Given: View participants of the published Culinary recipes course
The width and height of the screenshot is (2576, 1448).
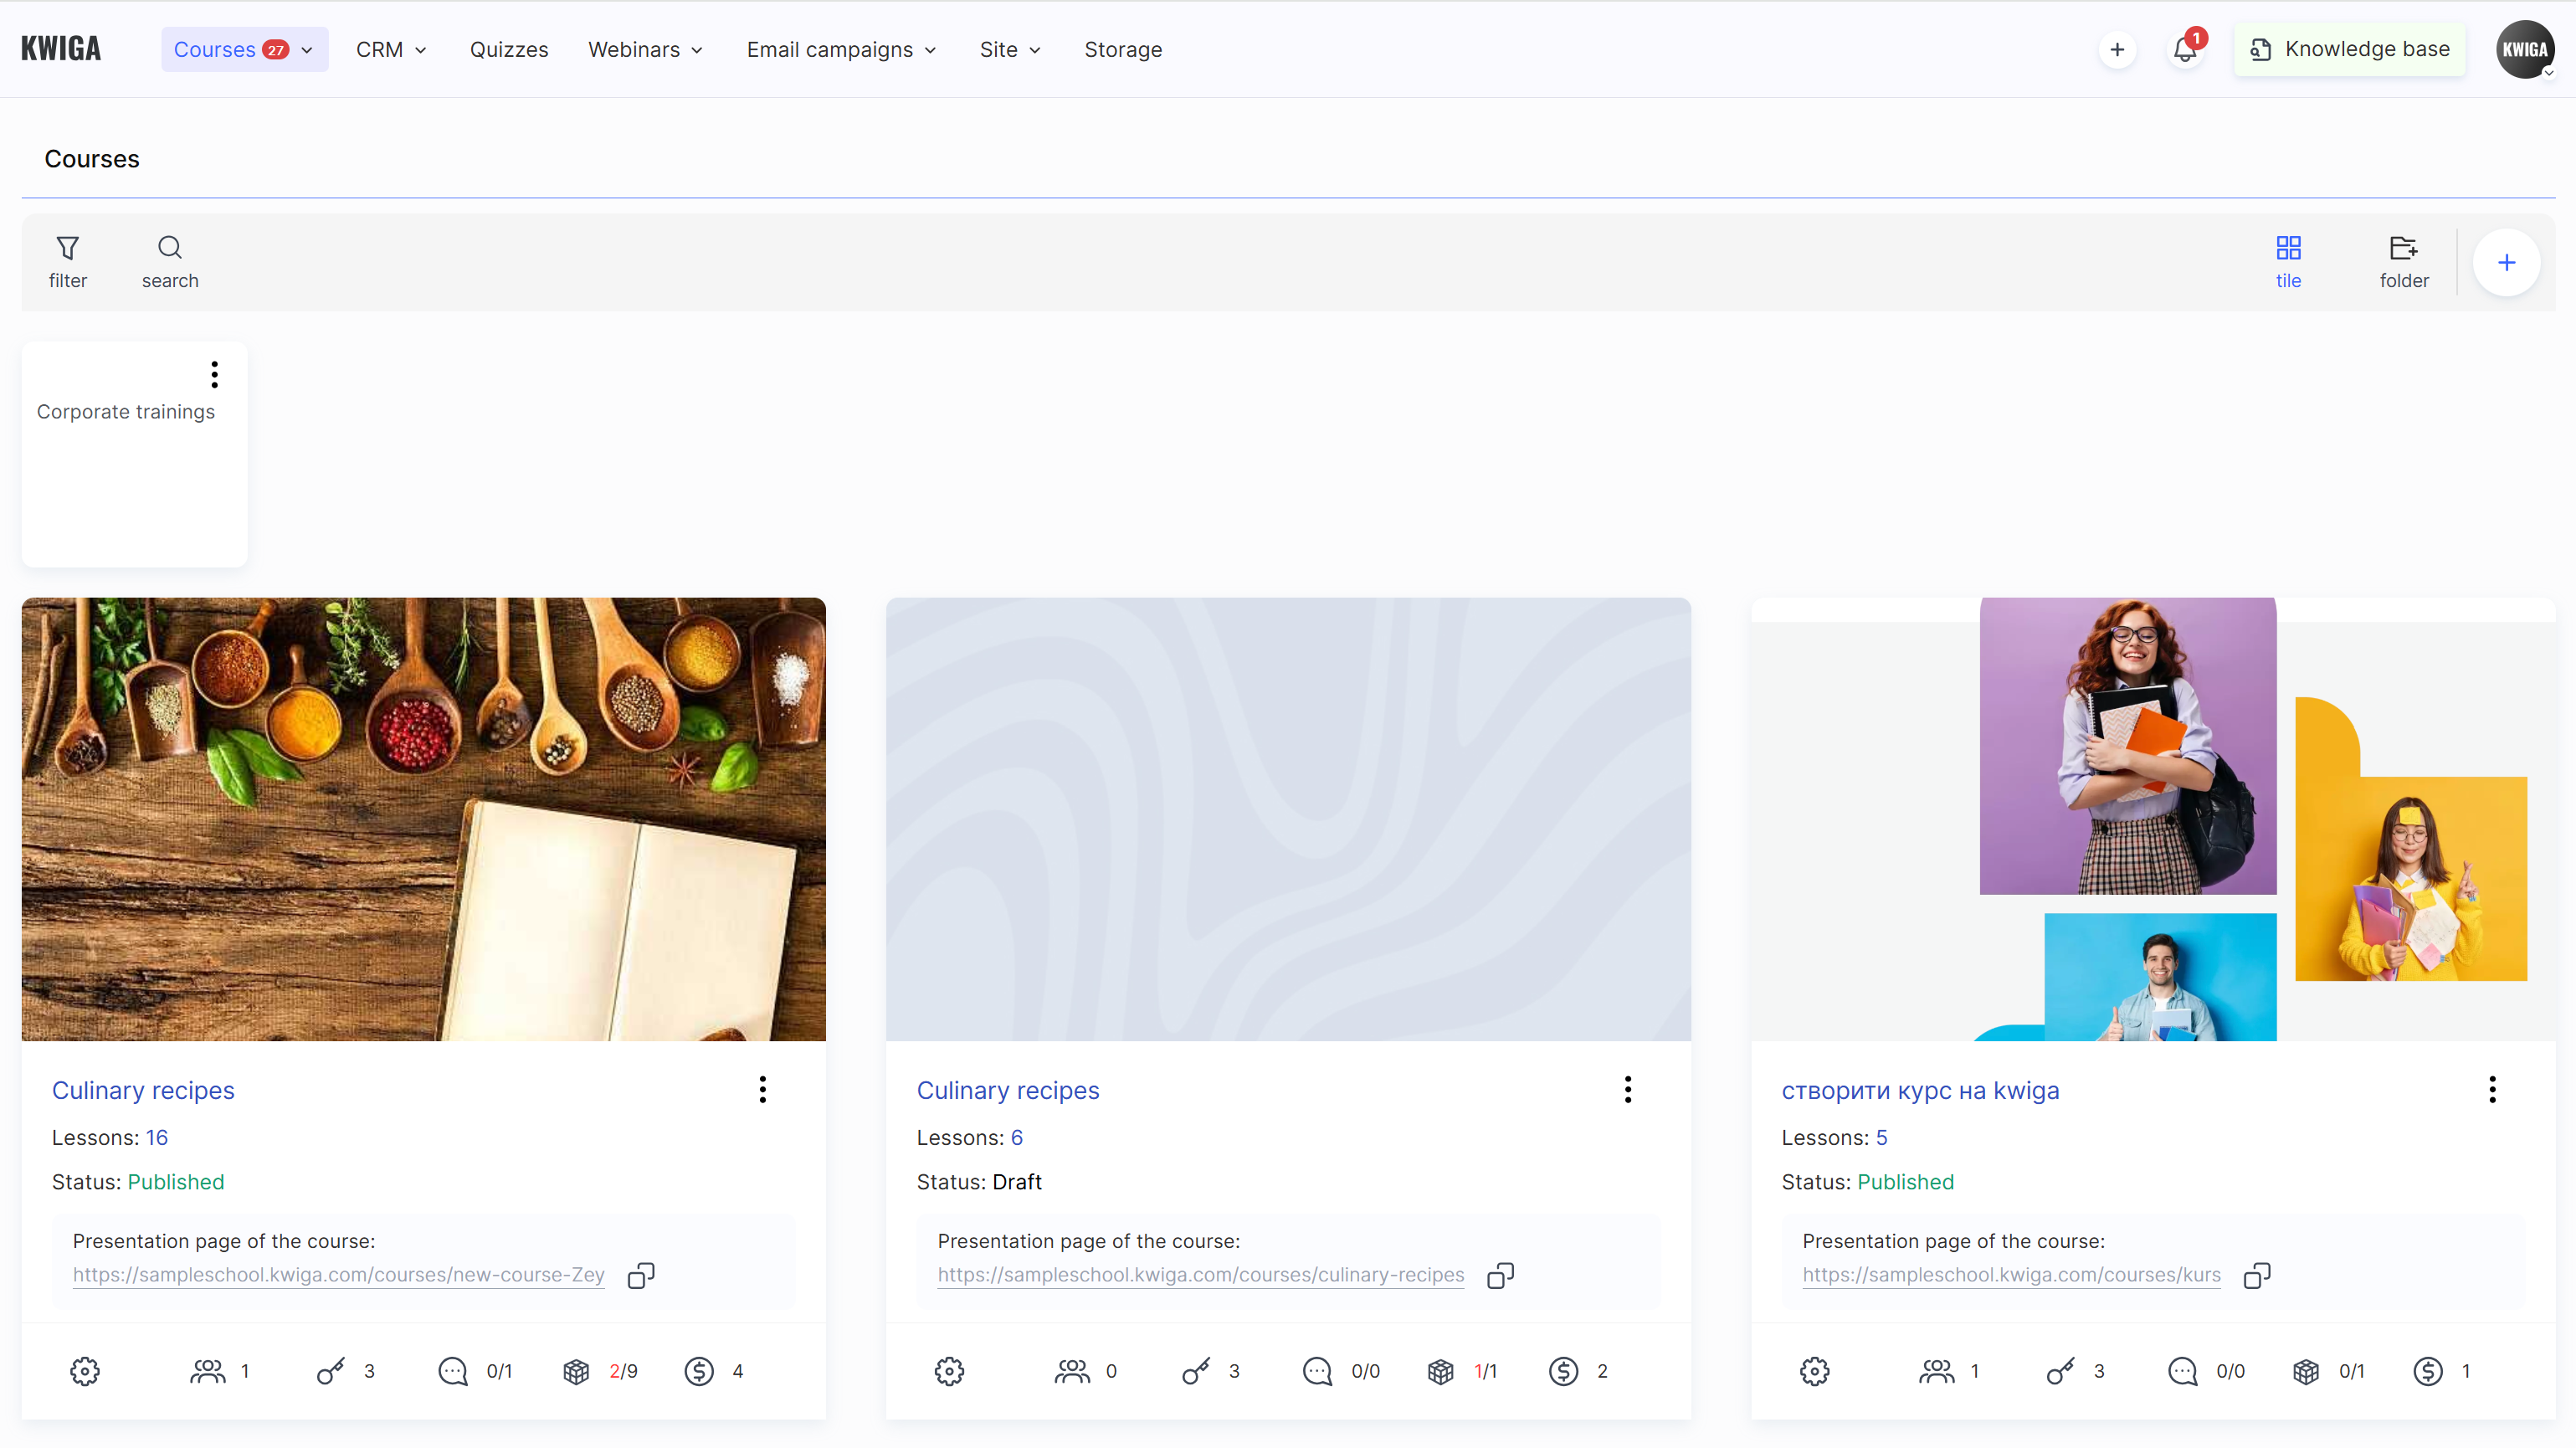Looking at the screenshot, I should click(x=209, y=1371).
